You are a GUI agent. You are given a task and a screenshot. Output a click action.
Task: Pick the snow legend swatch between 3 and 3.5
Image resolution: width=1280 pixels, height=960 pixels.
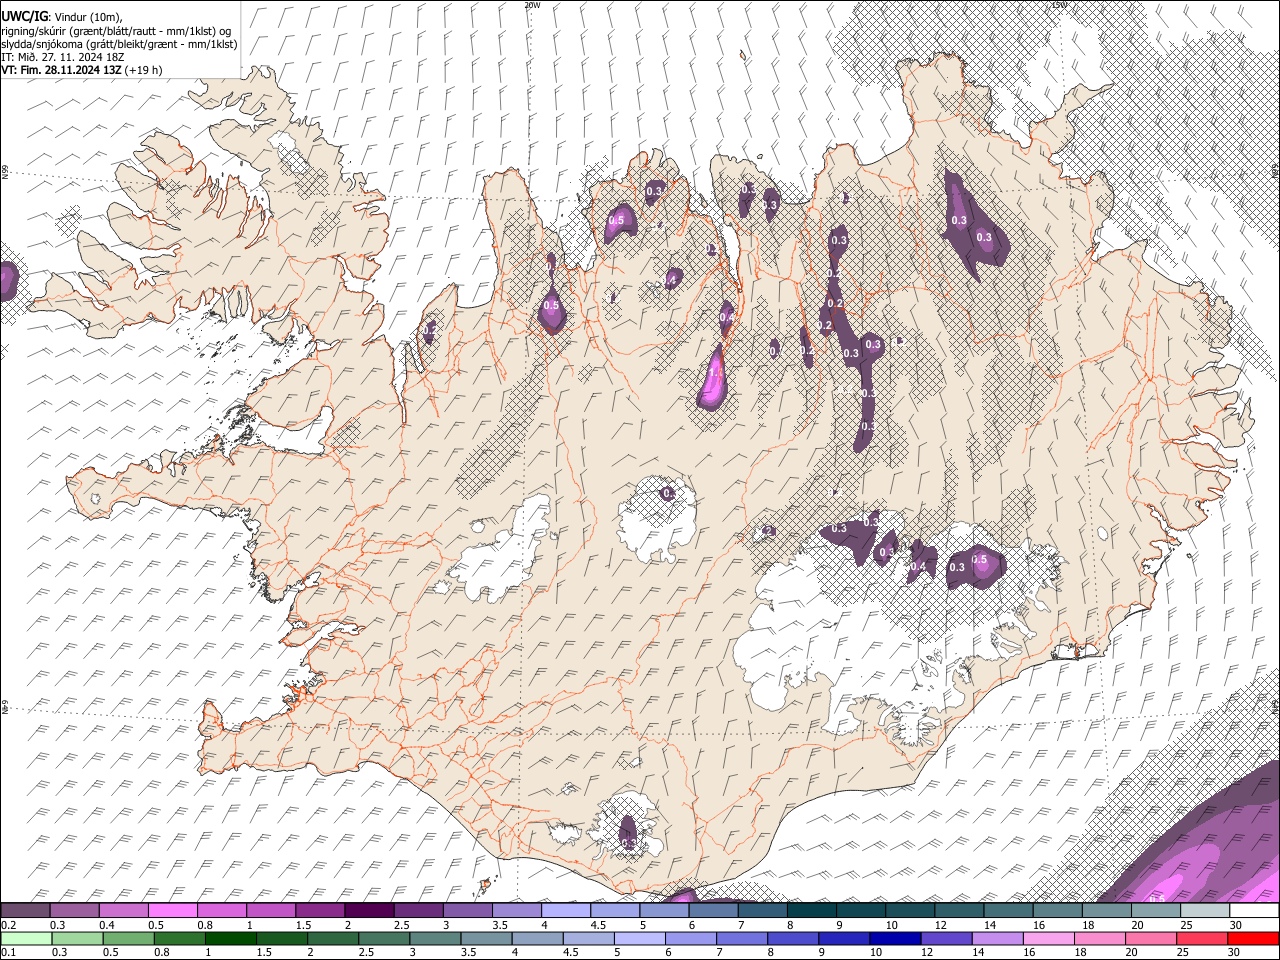467,911
